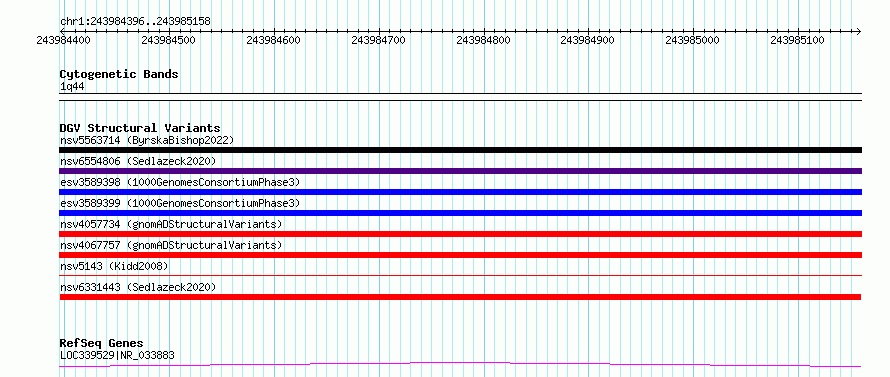Click the 1q44 cytogenetic band label
The image size is (890, 377).
pos(72,86)
